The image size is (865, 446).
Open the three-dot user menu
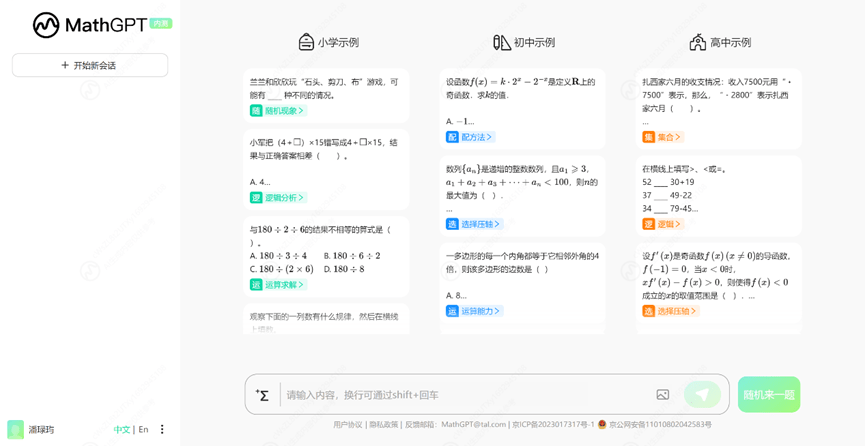point(163,429)
